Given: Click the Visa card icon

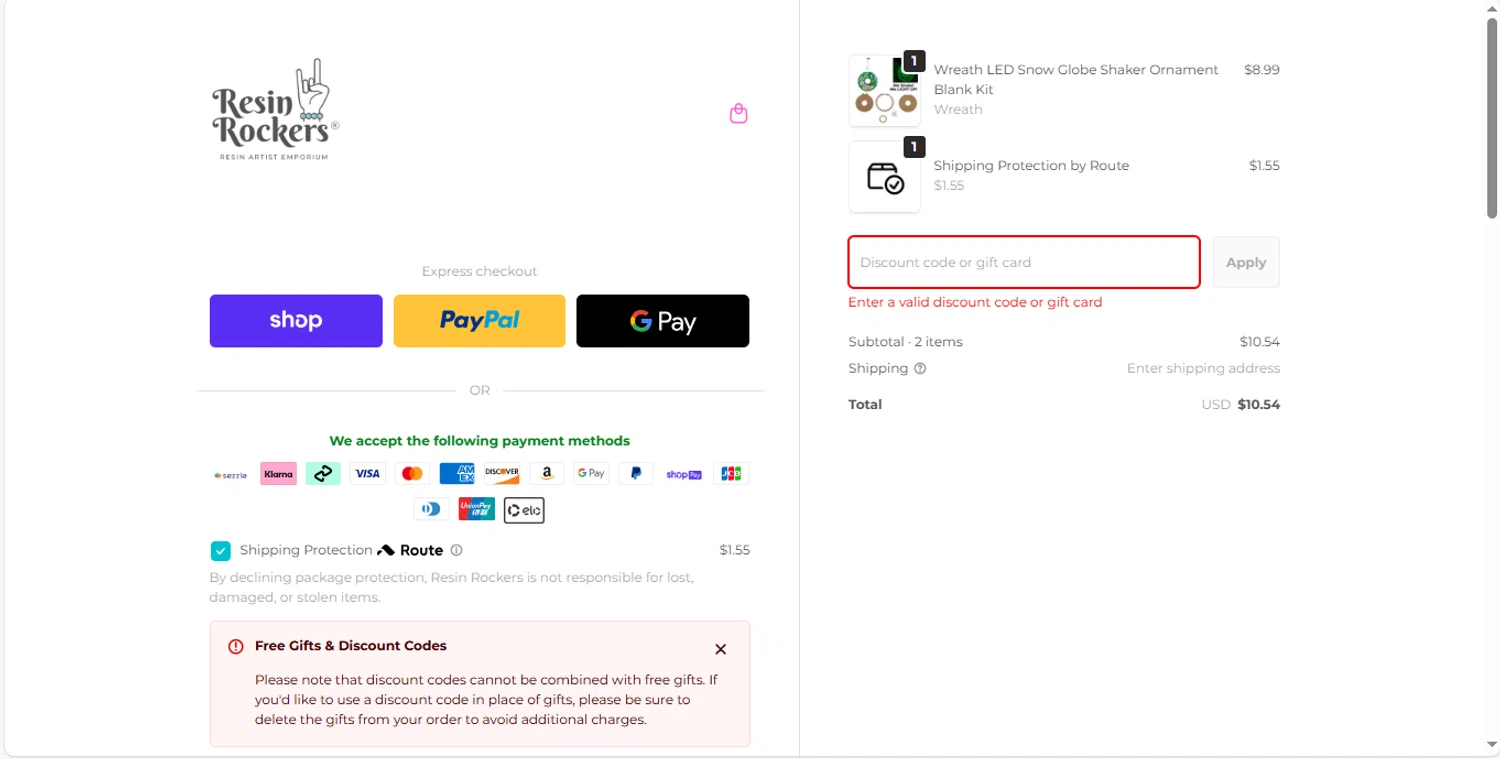Looking at the screenshot, I should pyautogui.click(x=367, y=474).
